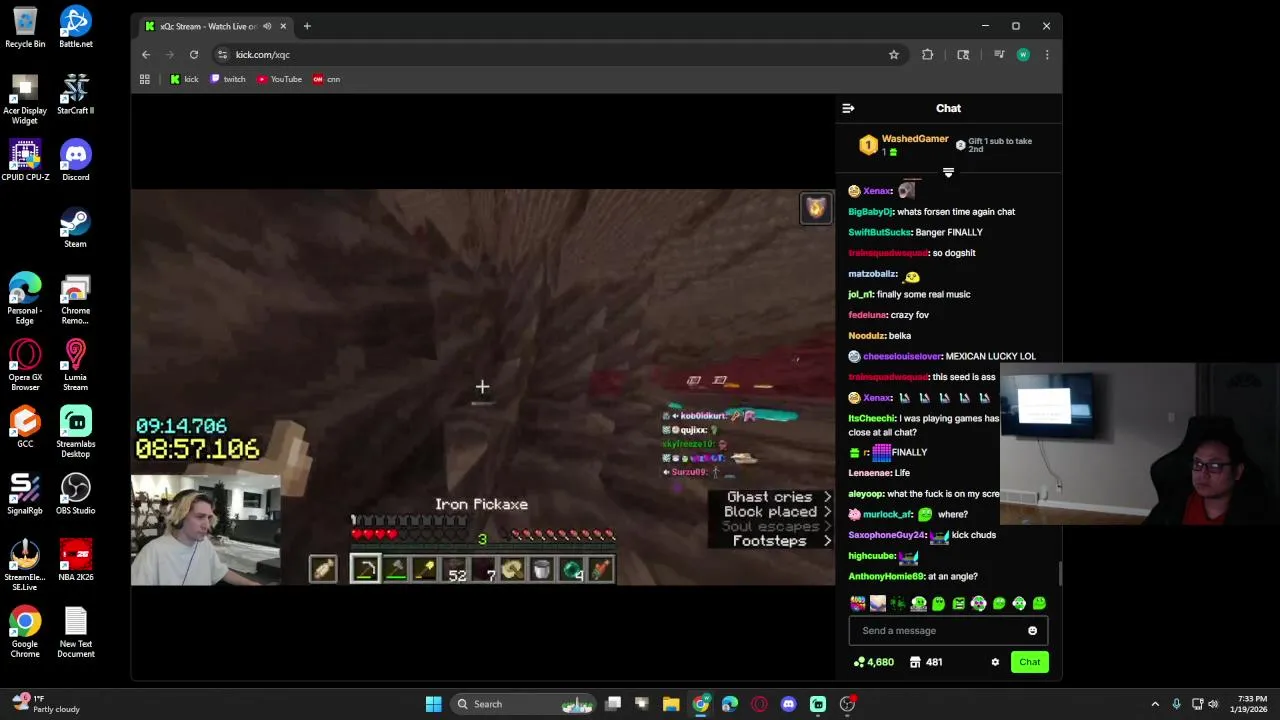
Task: Open the cnn bookmark
Action: point(326,79)
